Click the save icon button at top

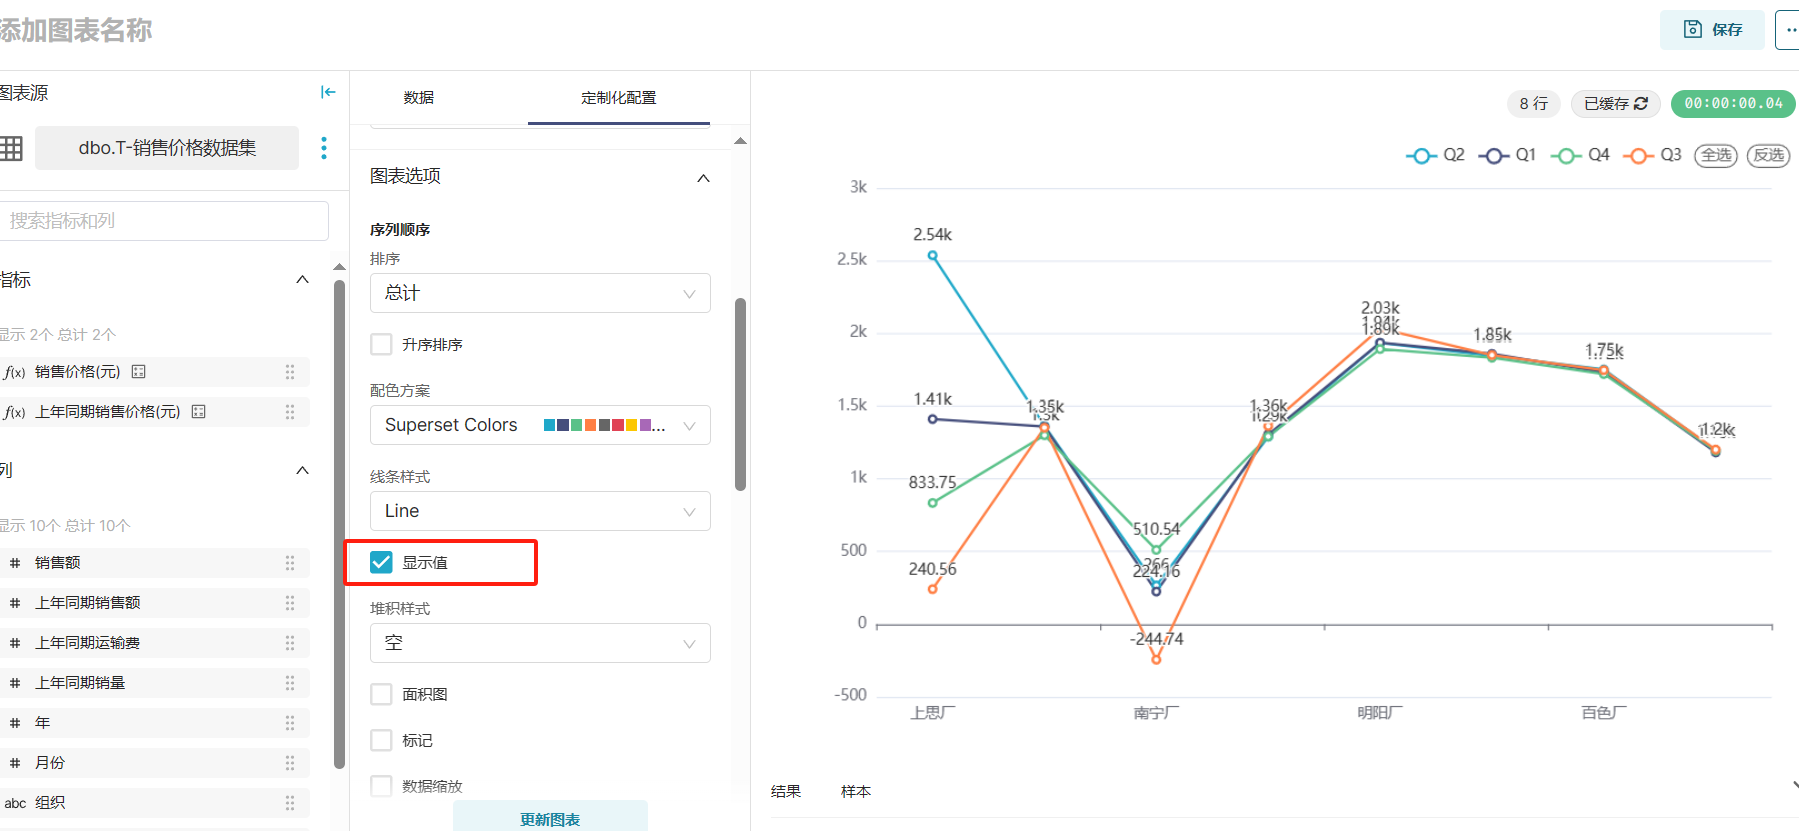click(1712, 30)
